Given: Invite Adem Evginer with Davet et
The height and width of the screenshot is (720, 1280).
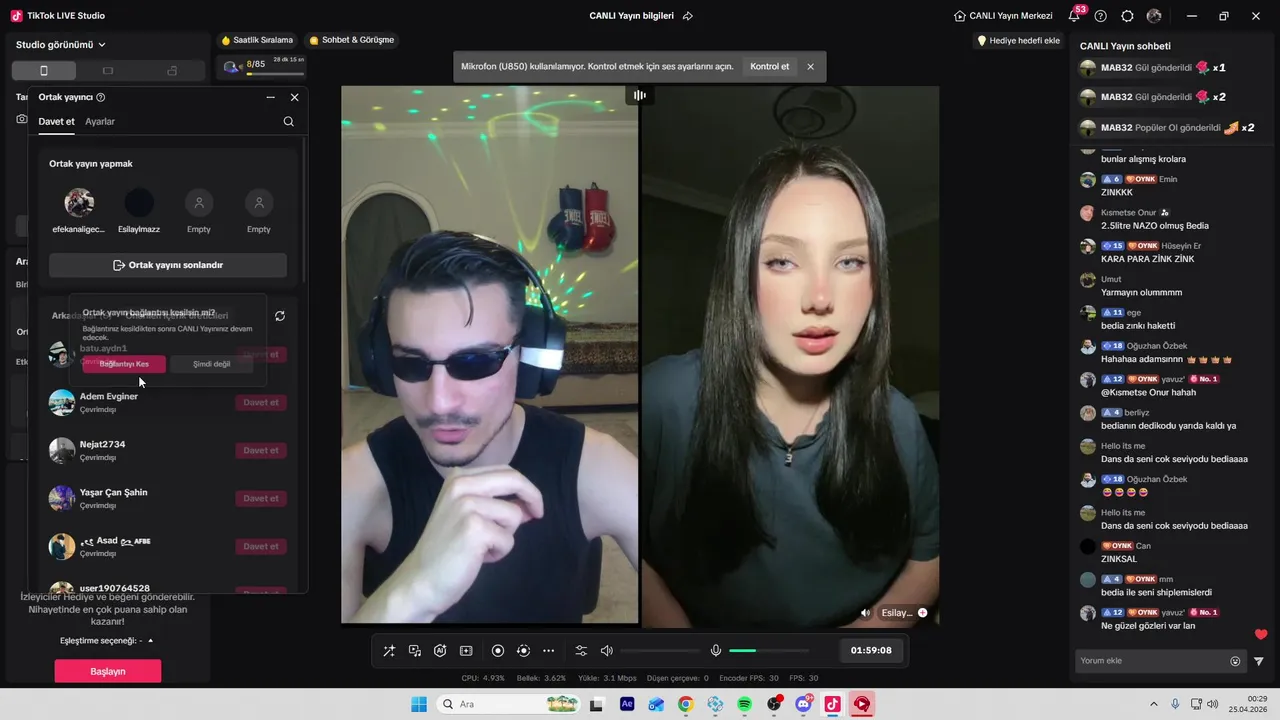Looking at the screenshot, I should [x=261, y=402].
